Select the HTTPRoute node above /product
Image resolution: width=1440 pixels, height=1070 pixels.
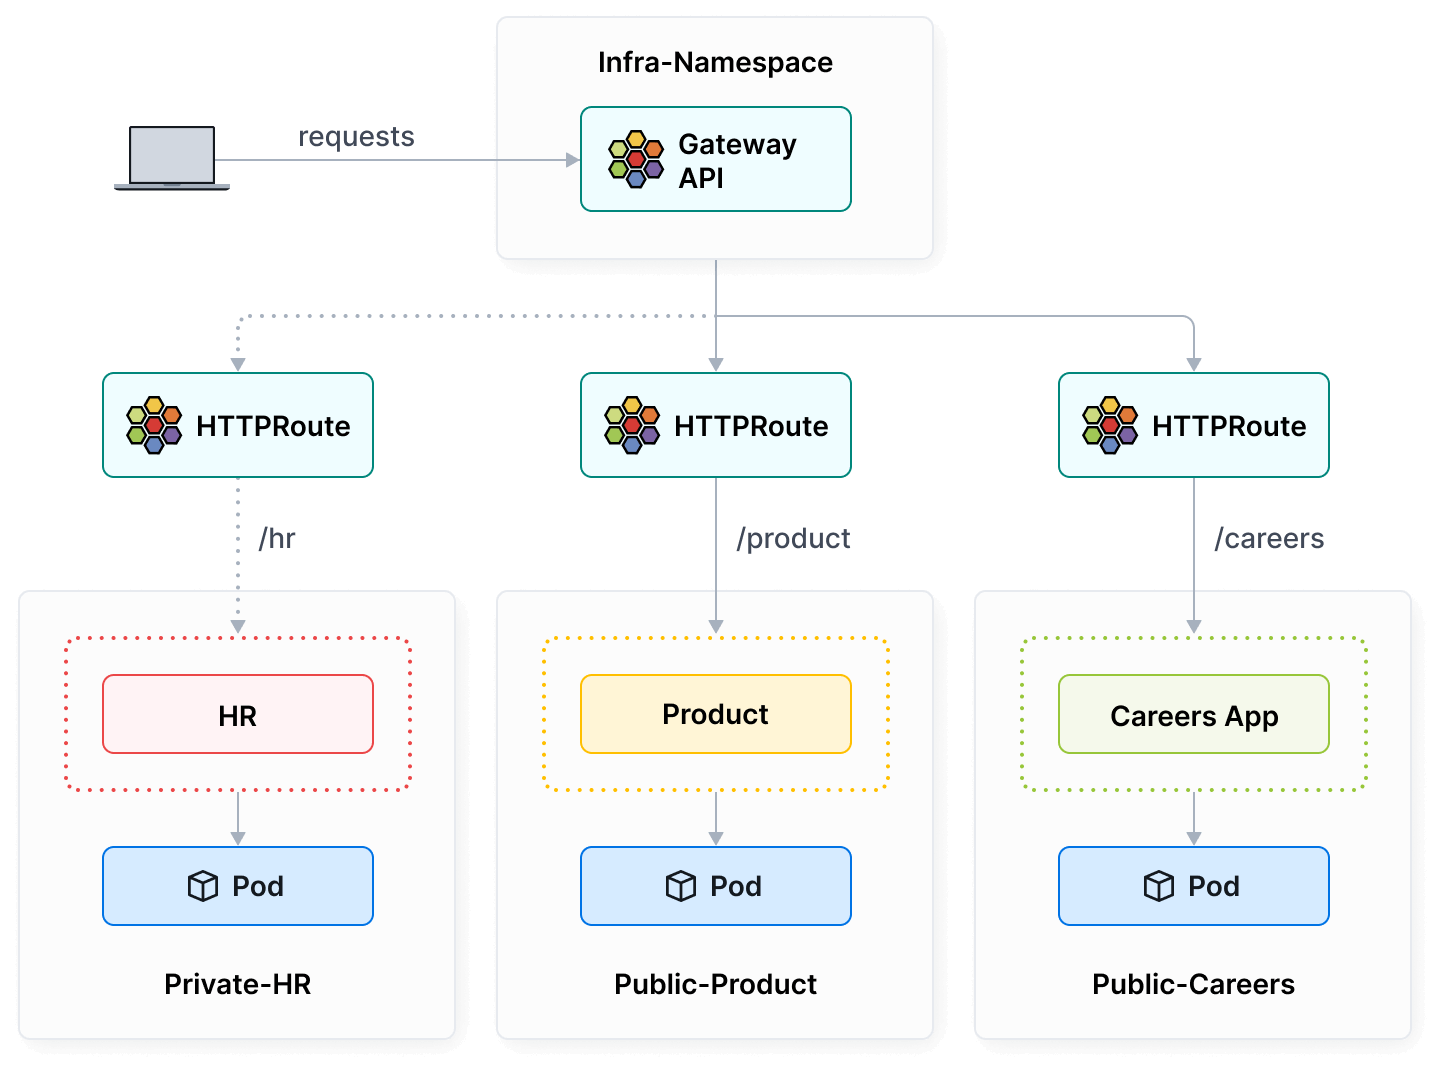(x=716, y=425)
